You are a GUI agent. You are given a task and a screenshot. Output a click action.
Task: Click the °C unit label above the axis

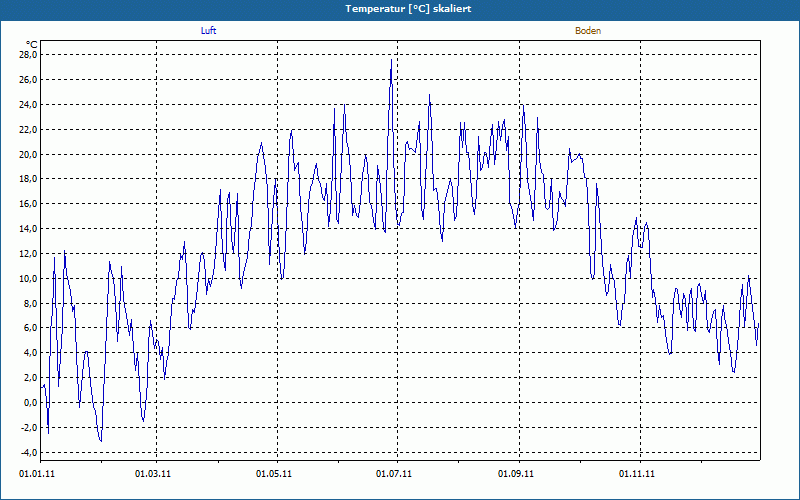[32, 45]
